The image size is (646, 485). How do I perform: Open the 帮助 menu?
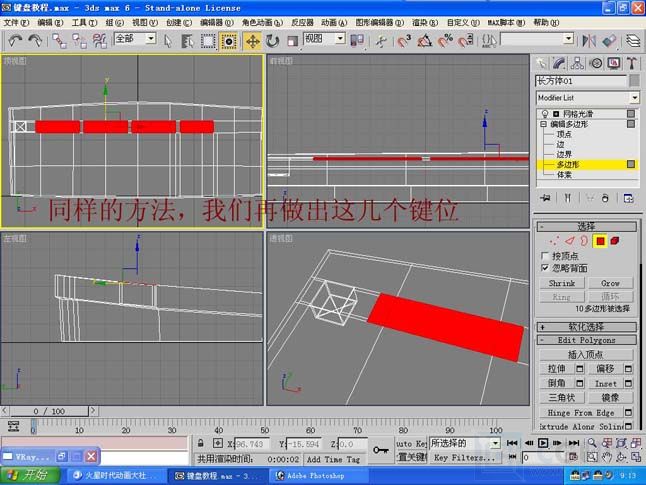[x=546, y=23]
